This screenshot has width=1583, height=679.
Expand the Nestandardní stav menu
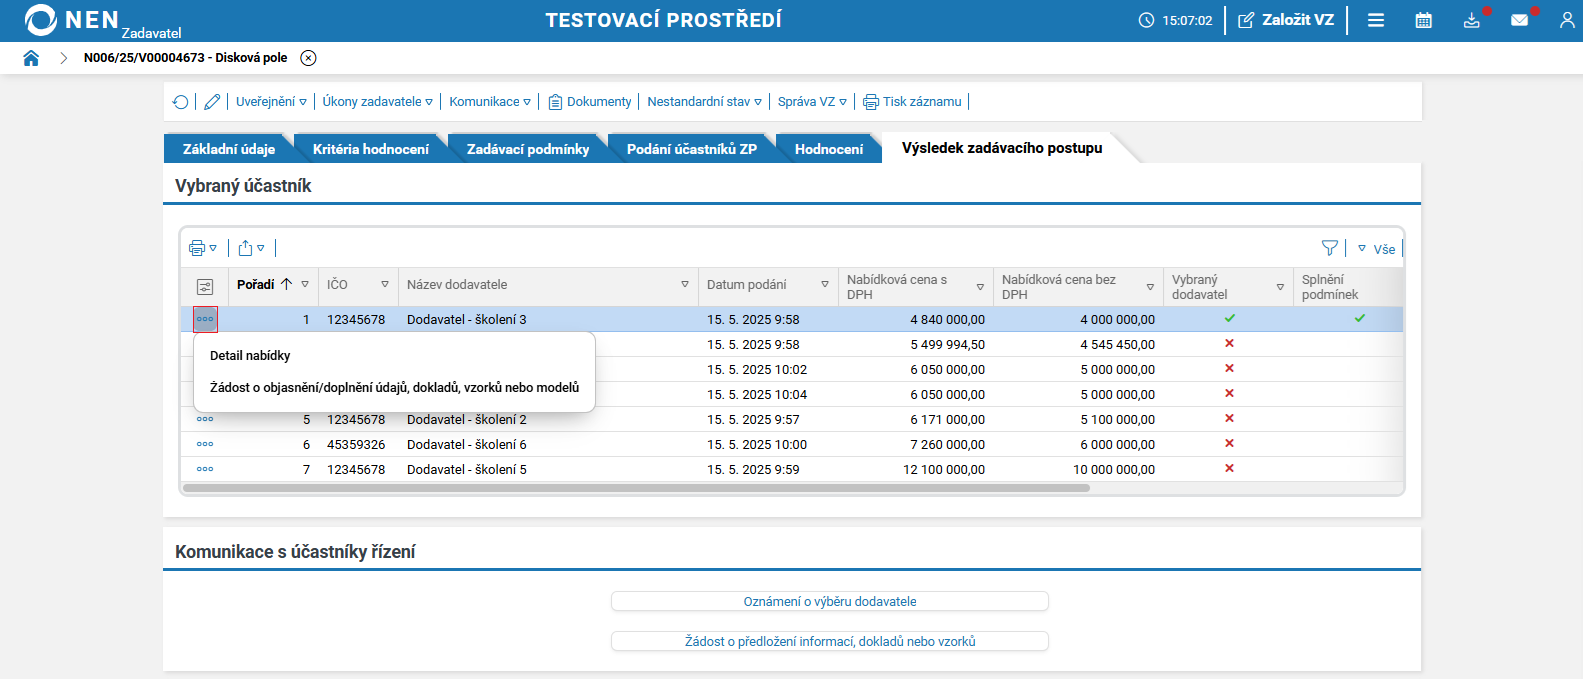tap(704, 102)
